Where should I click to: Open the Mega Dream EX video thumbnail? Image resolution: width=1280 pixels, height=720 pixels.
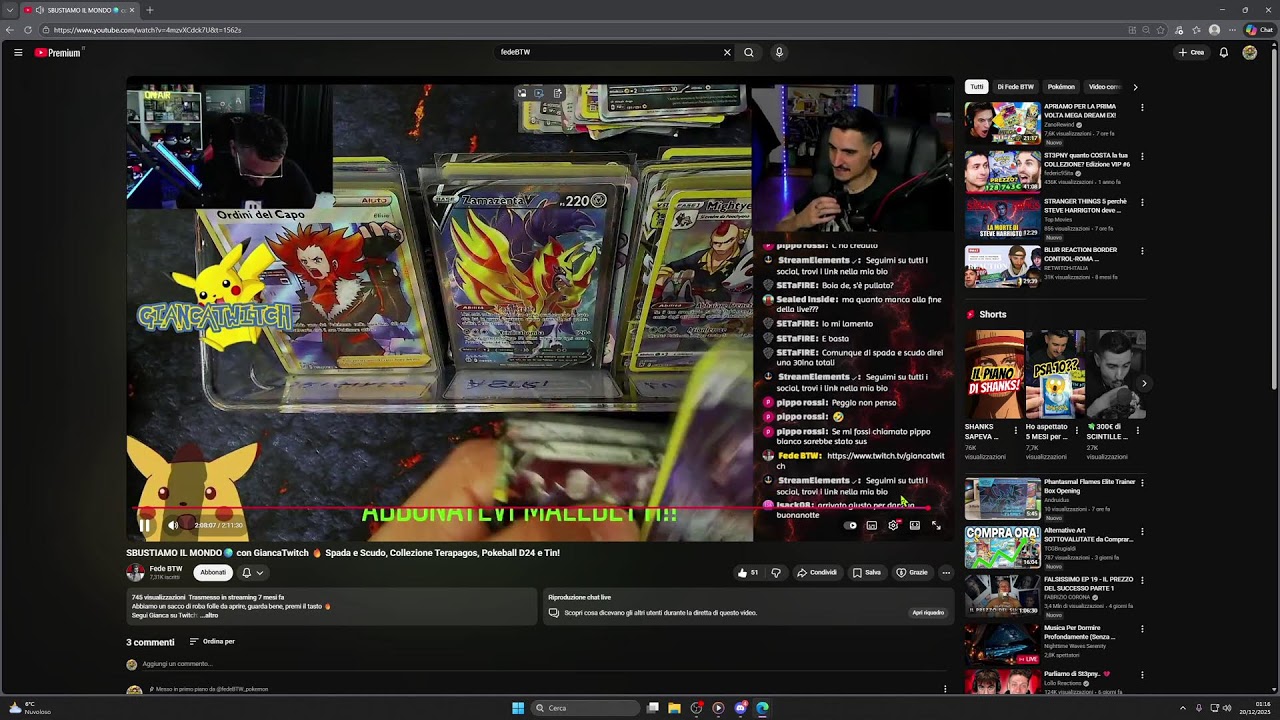[1002, 124]
